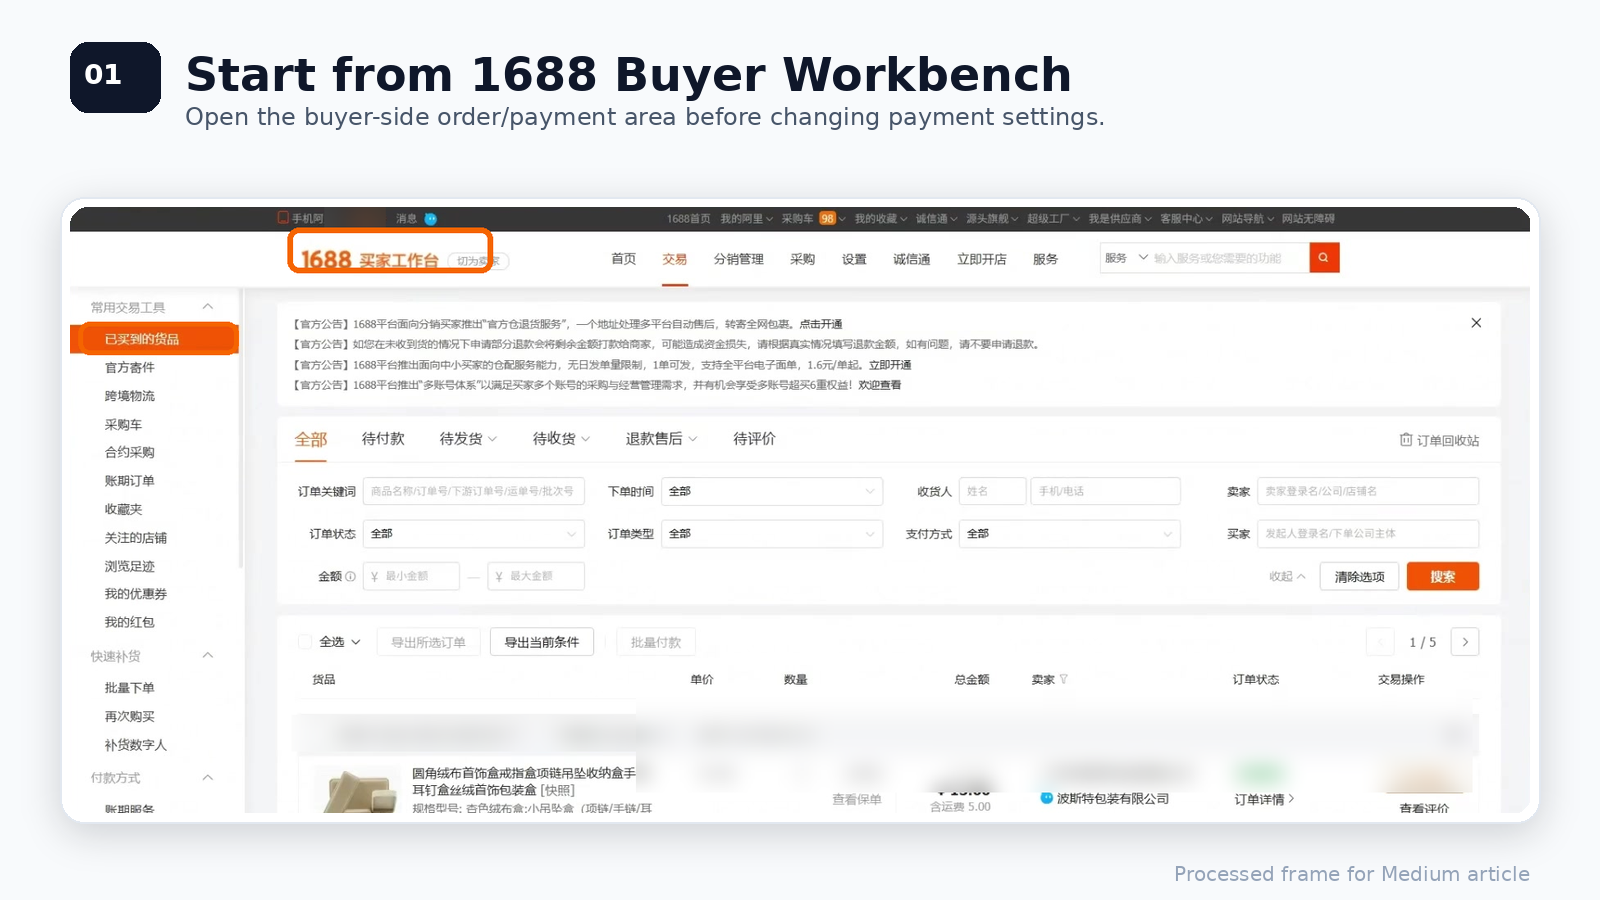
Task: Click the consignee name (姓名) field
Action: click(x=993, y=491)
